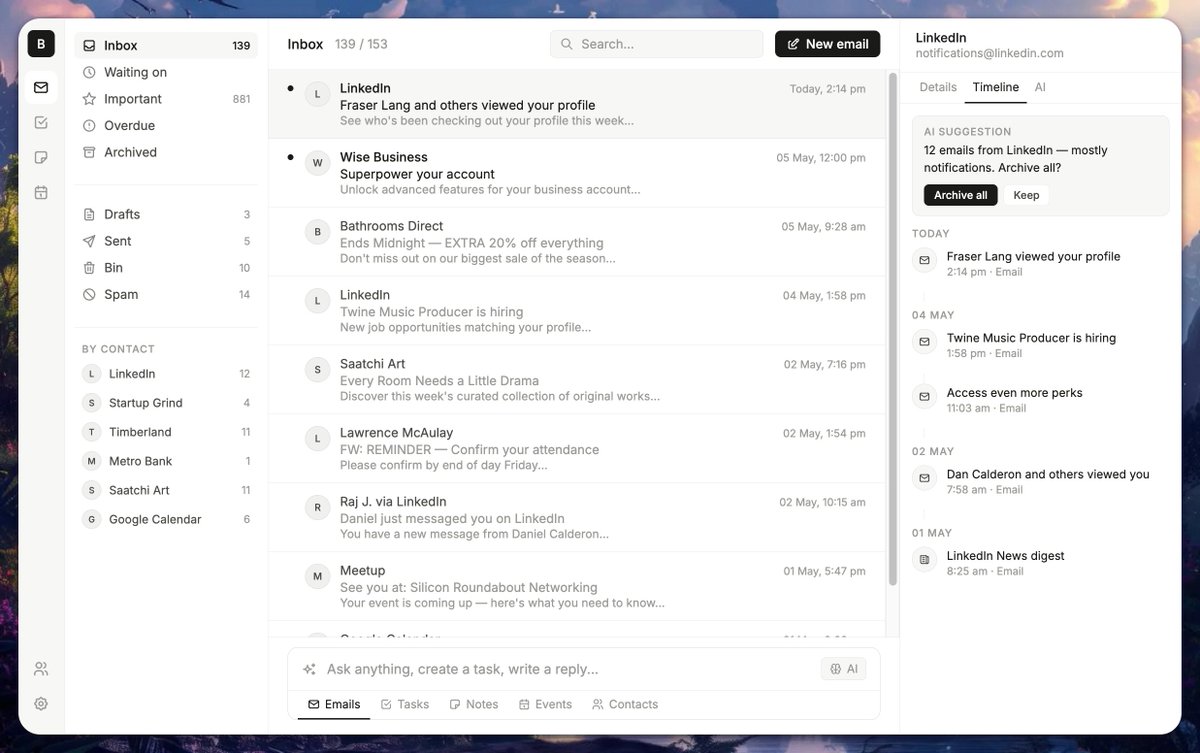Screen dimensions: 1200x753
Task: Click the sparkle icon in the ask bar
Action: (x=309, y=669)
